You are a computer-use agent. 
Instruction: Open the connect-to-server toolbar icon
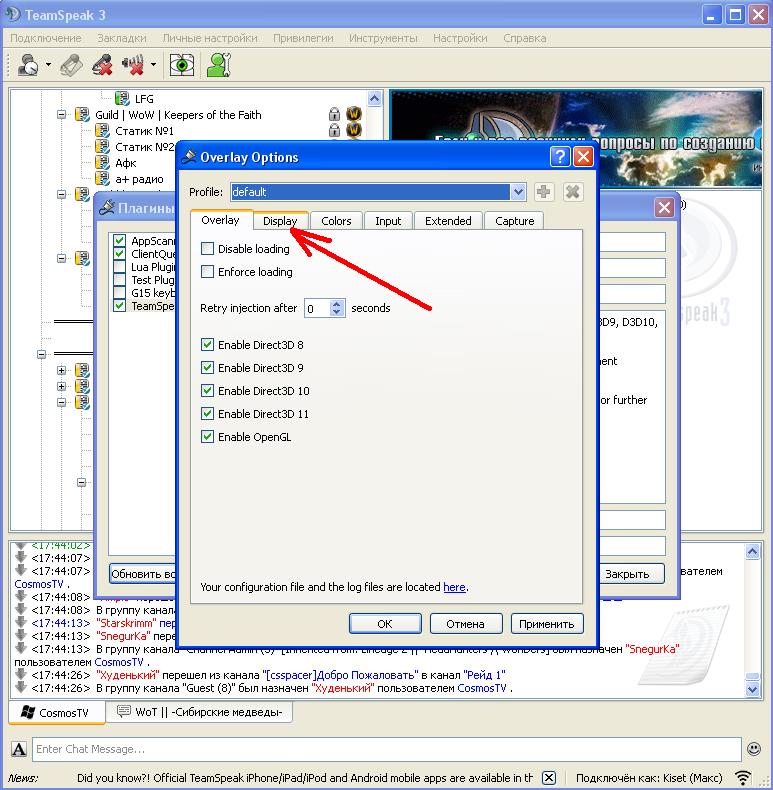[x=28, y=65]
